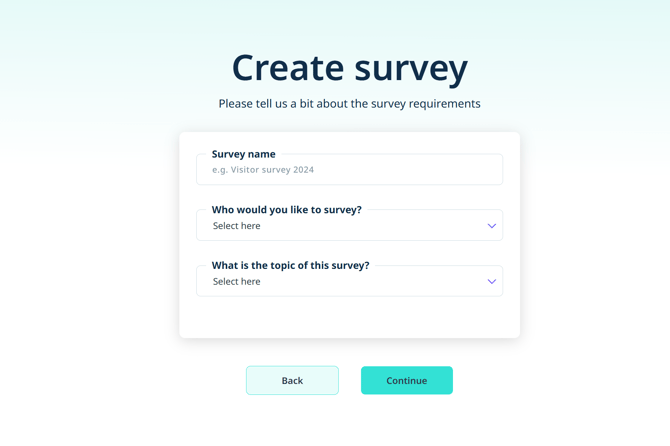Click the Survey name input field
The width and height of the screenshot is (670, 446).
coord(349,170)
